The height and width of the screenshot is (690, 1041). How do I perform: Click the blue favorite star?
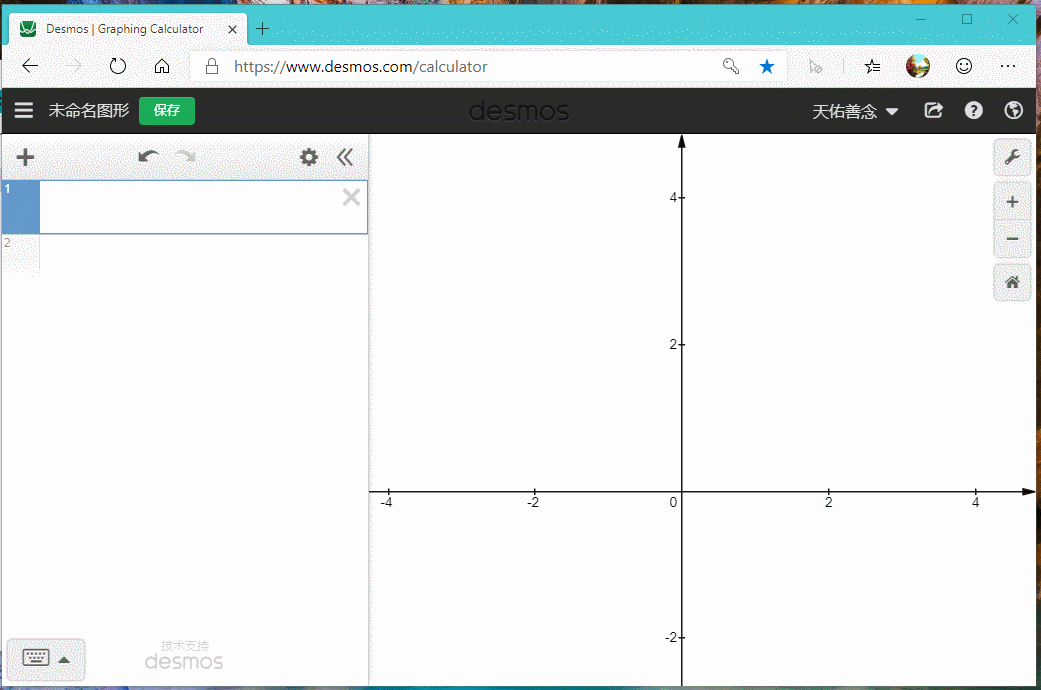767,66
